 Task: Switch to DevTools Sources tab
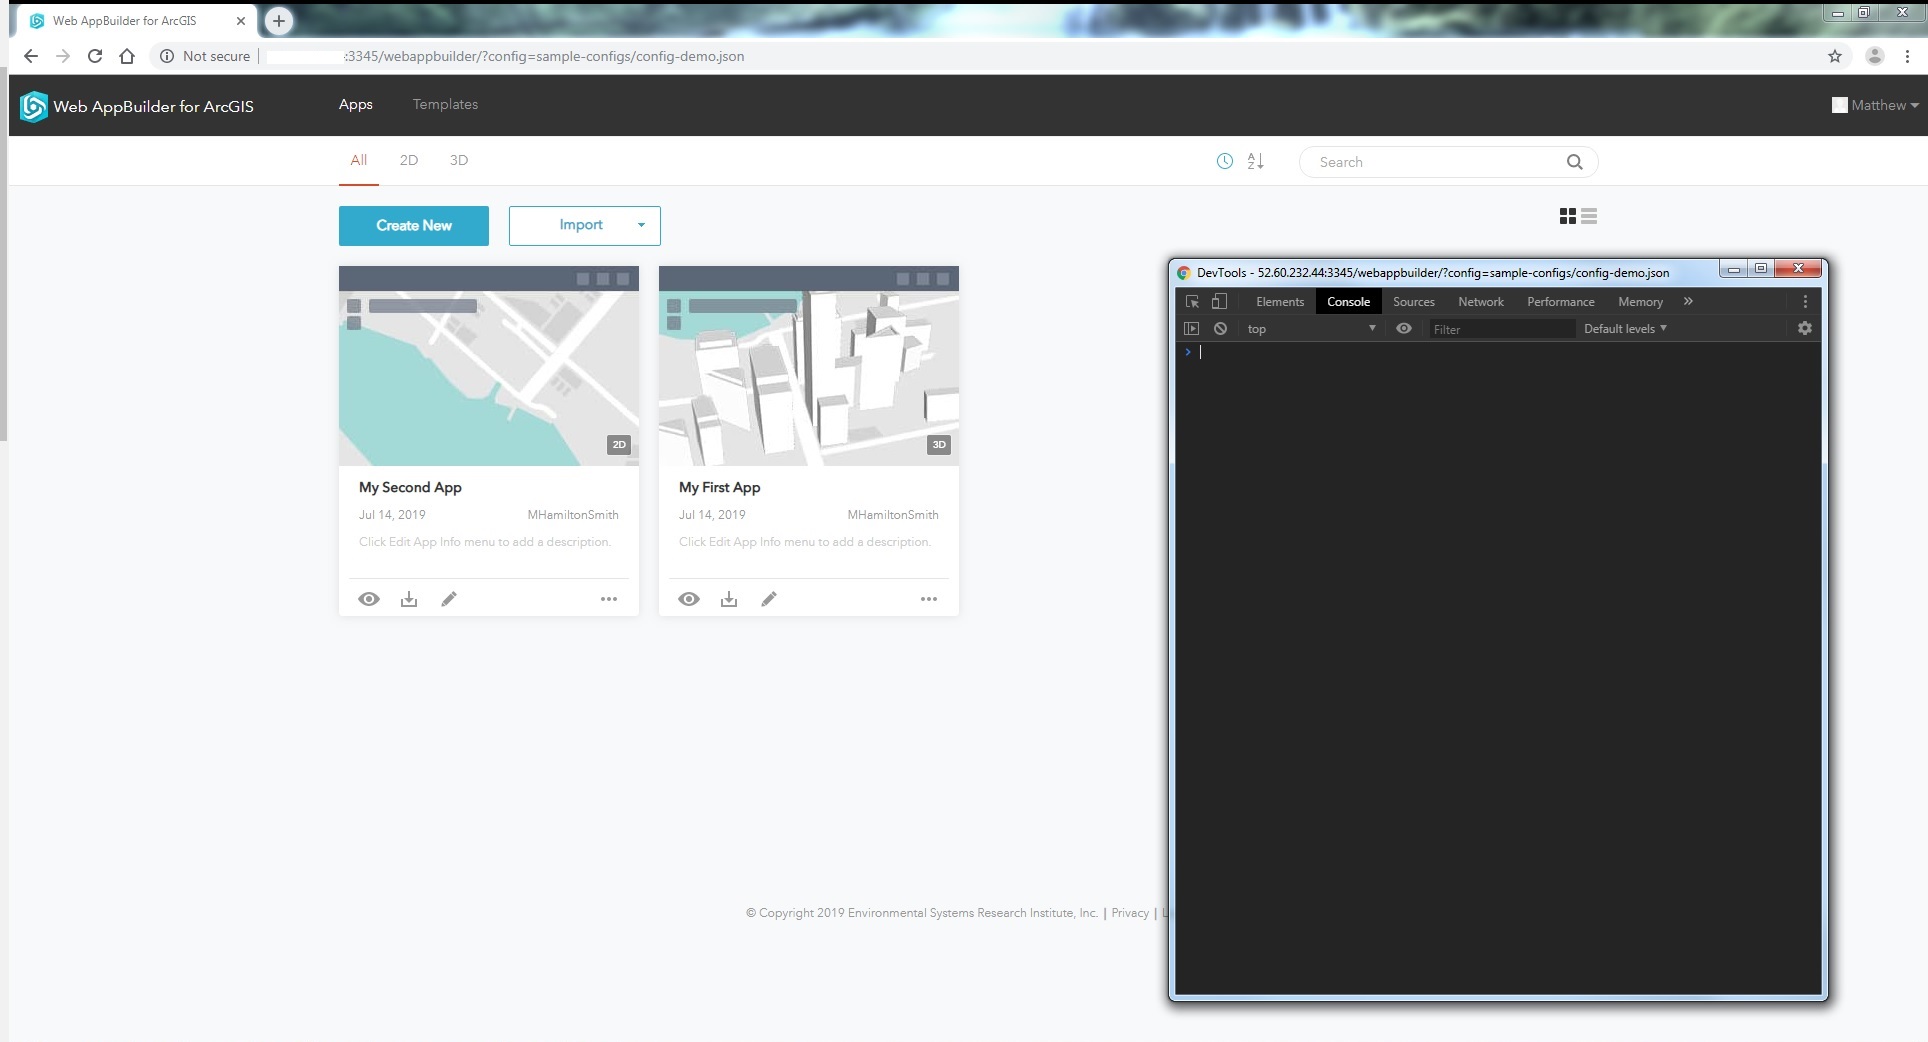coord(1414,301)
